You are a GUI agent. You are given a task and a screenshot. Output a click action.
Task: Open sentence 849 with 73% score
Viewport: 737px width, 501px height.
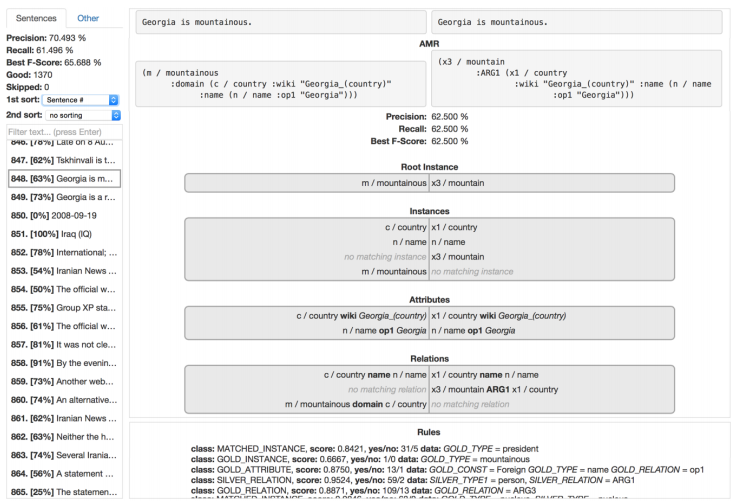63,197
